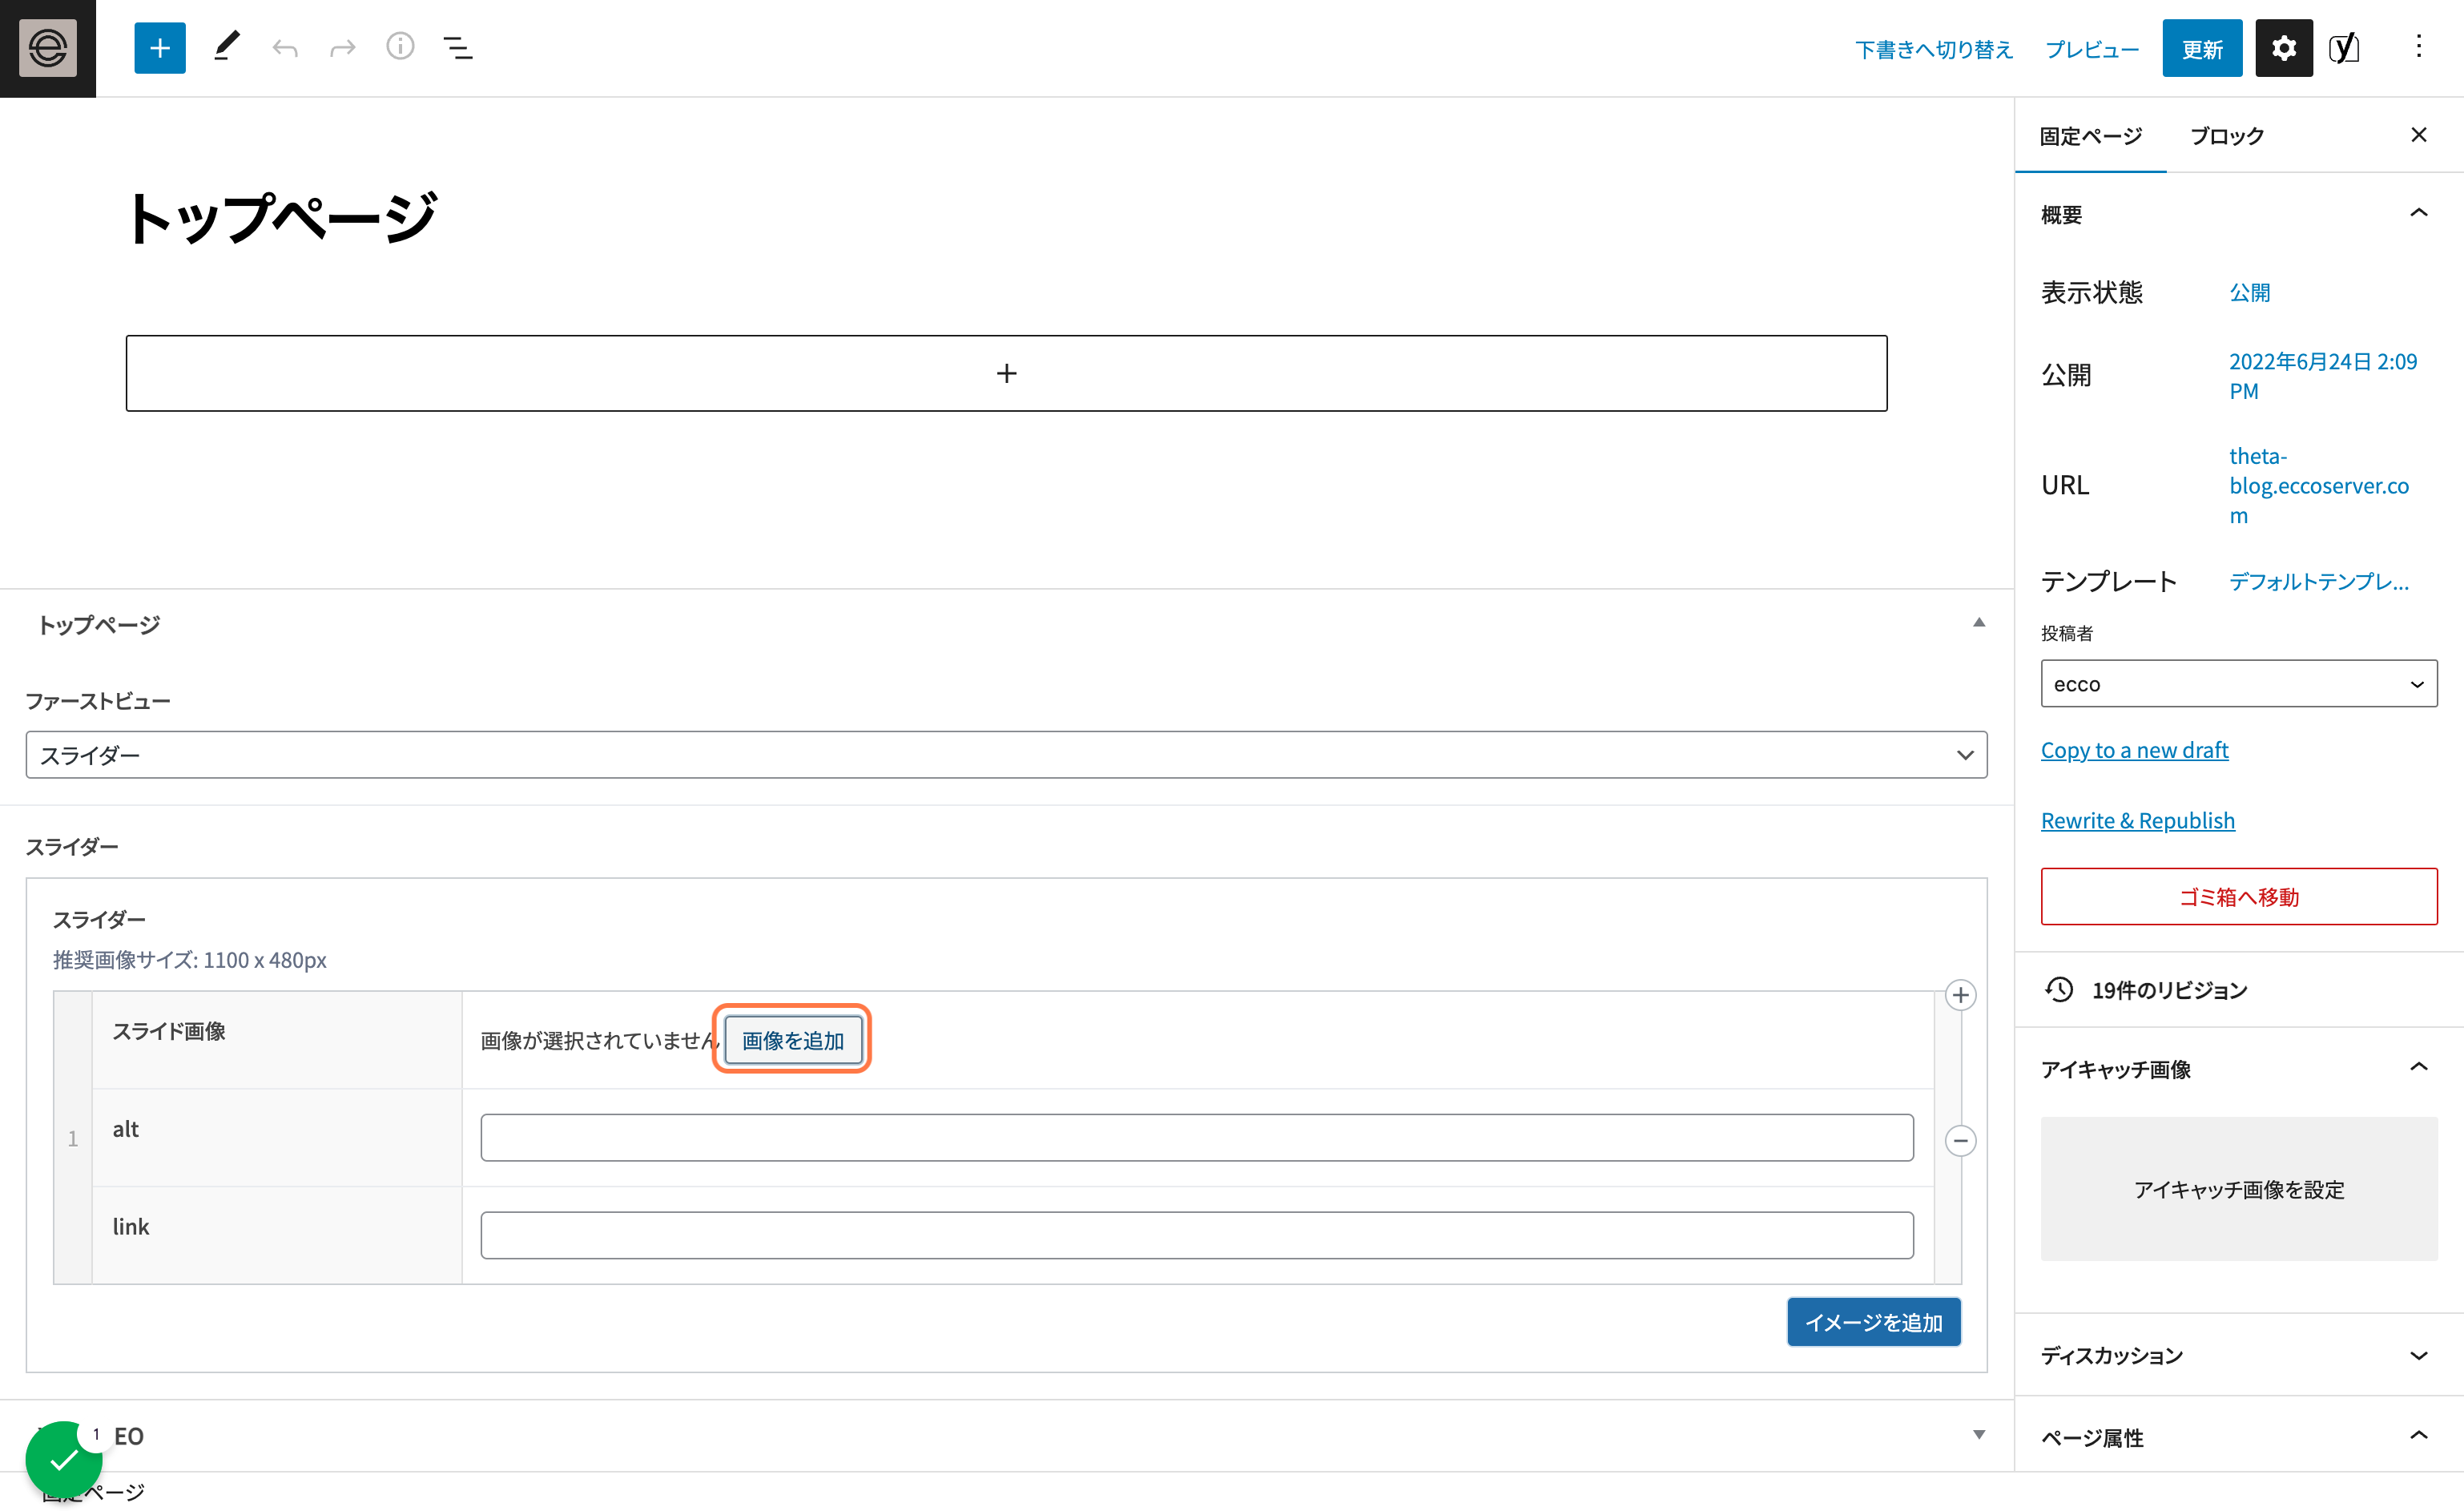Image resolution: width=2464 pixels, height=1511 pixels.
Task: Click the 画像を追加 button
Action: (x=793, y=1040)
